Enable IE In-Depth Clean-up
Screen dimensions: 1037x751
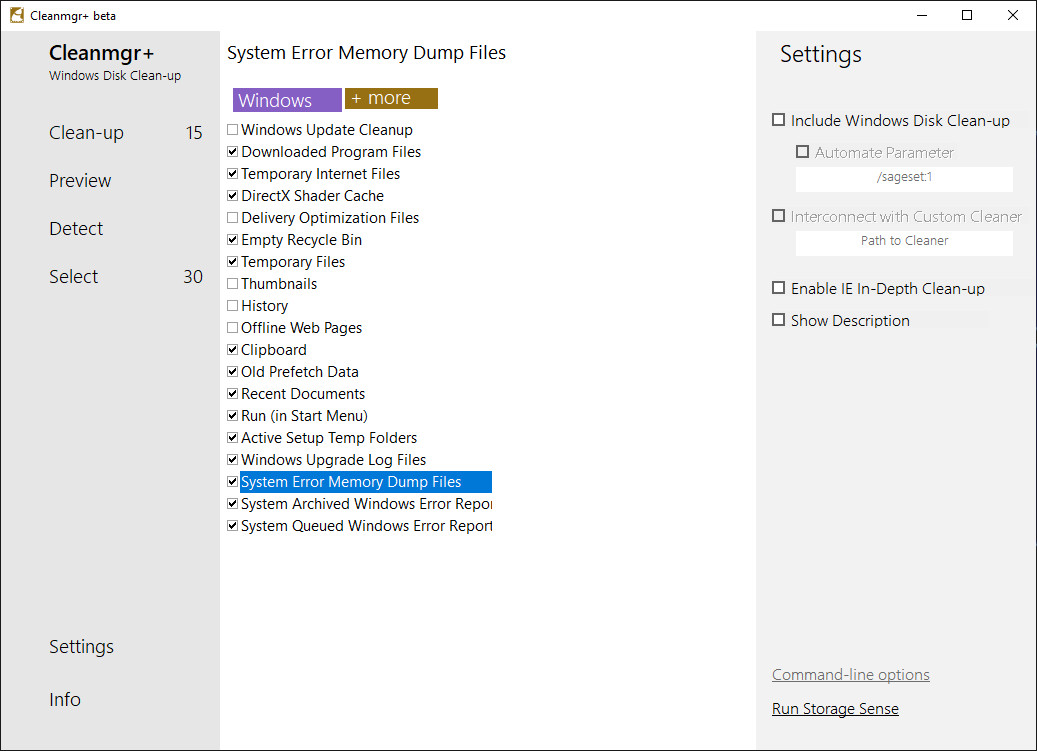pyautogui.click(x=778, y=288)
